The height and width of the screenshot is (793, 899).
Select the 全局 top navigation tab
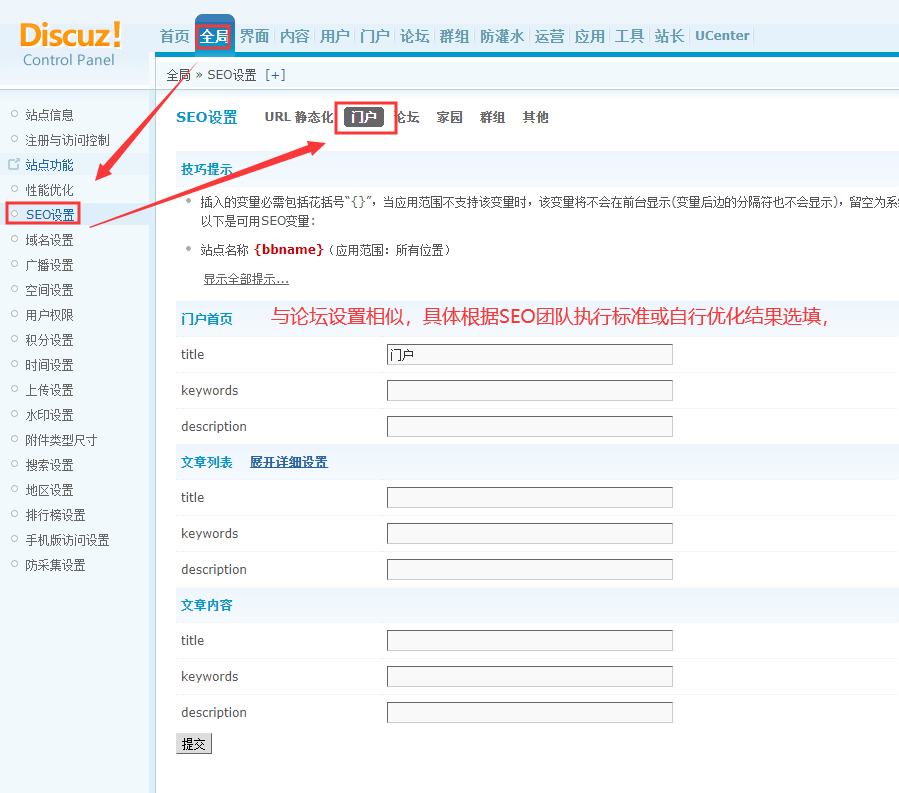coord(214,36)
